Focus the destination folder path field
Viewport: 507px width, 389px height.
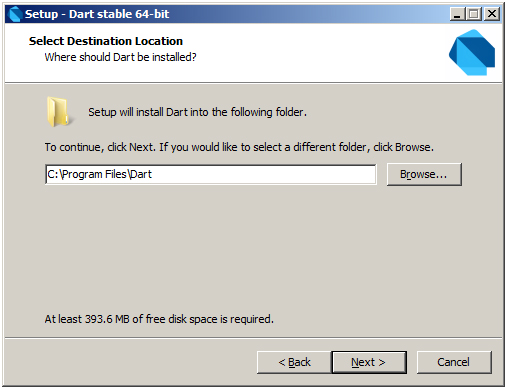pos(211,174)
